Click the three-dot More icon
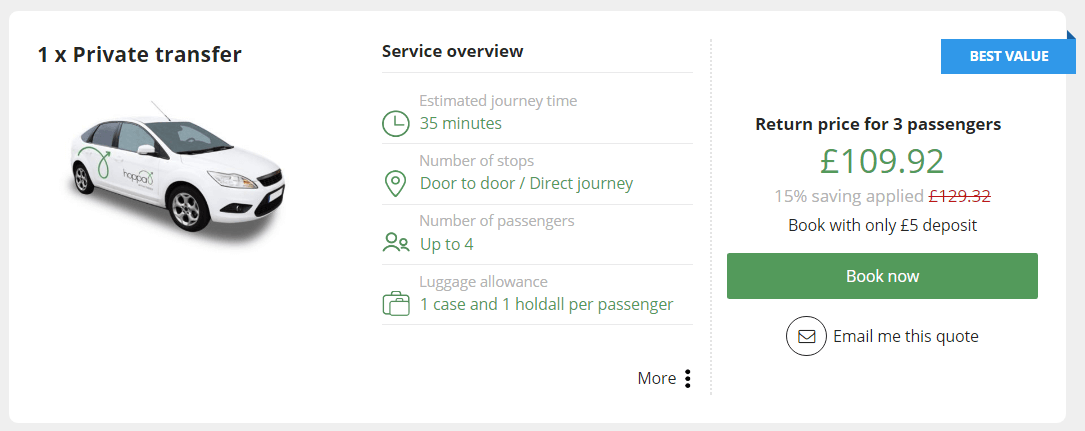Image resolution: width=1085 pixels, height=431 pixels. pyautogui.click(x=688, y=378)
